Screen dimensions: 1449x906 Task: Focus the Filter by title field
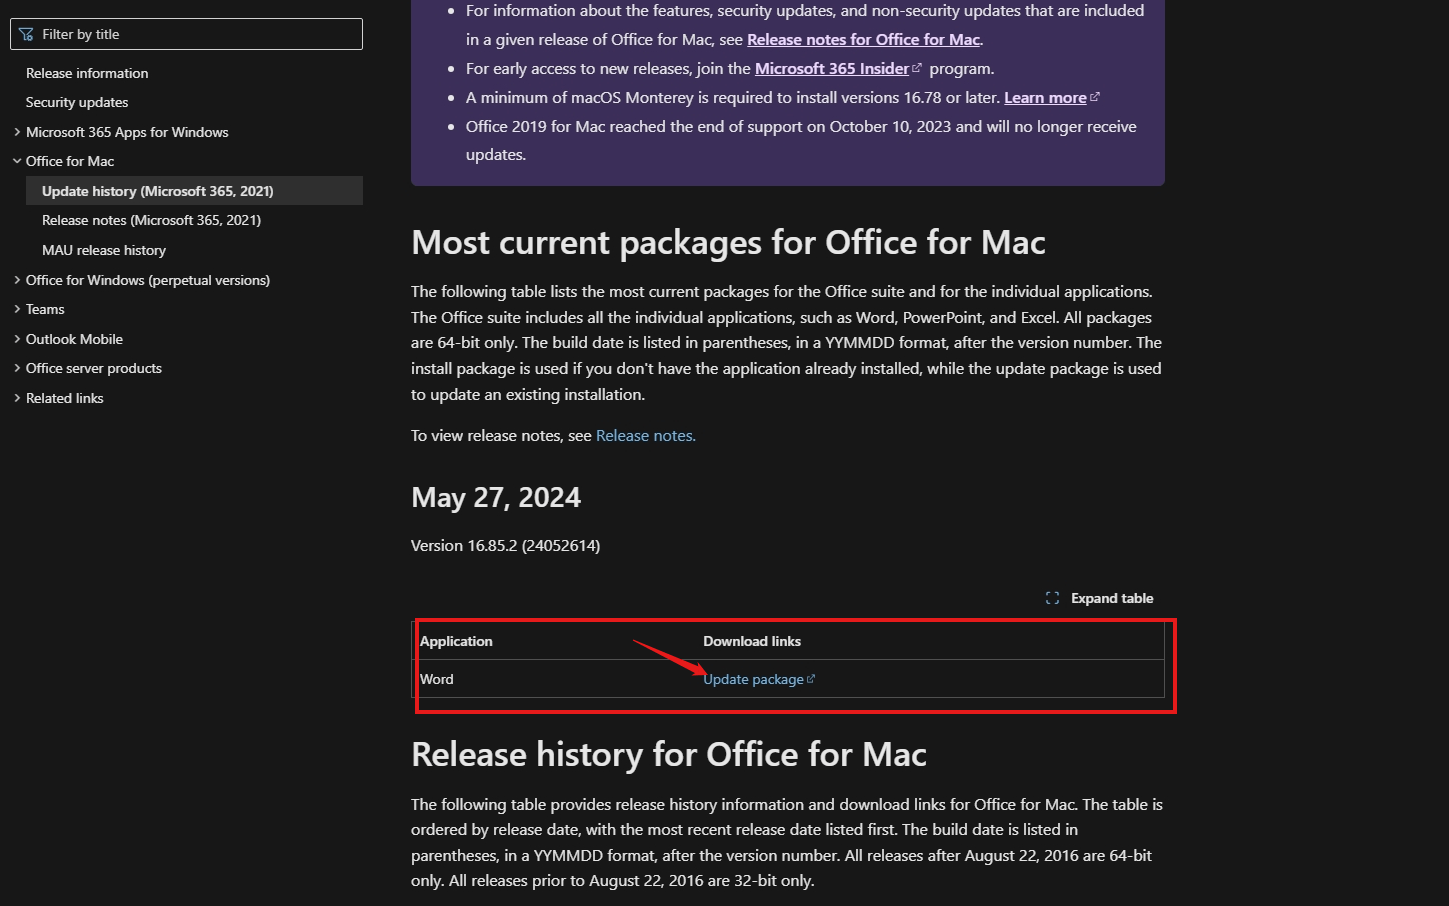click(x=186, y=34)
